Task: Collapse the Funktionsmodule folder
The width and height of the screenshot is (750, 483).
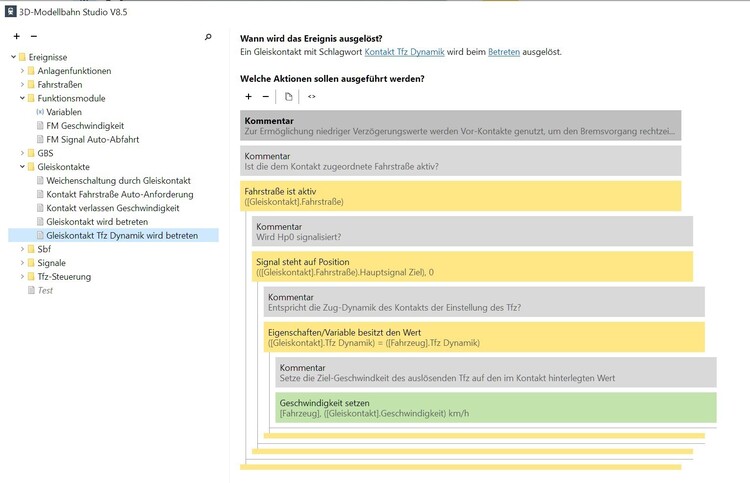Action: point(22,99)
